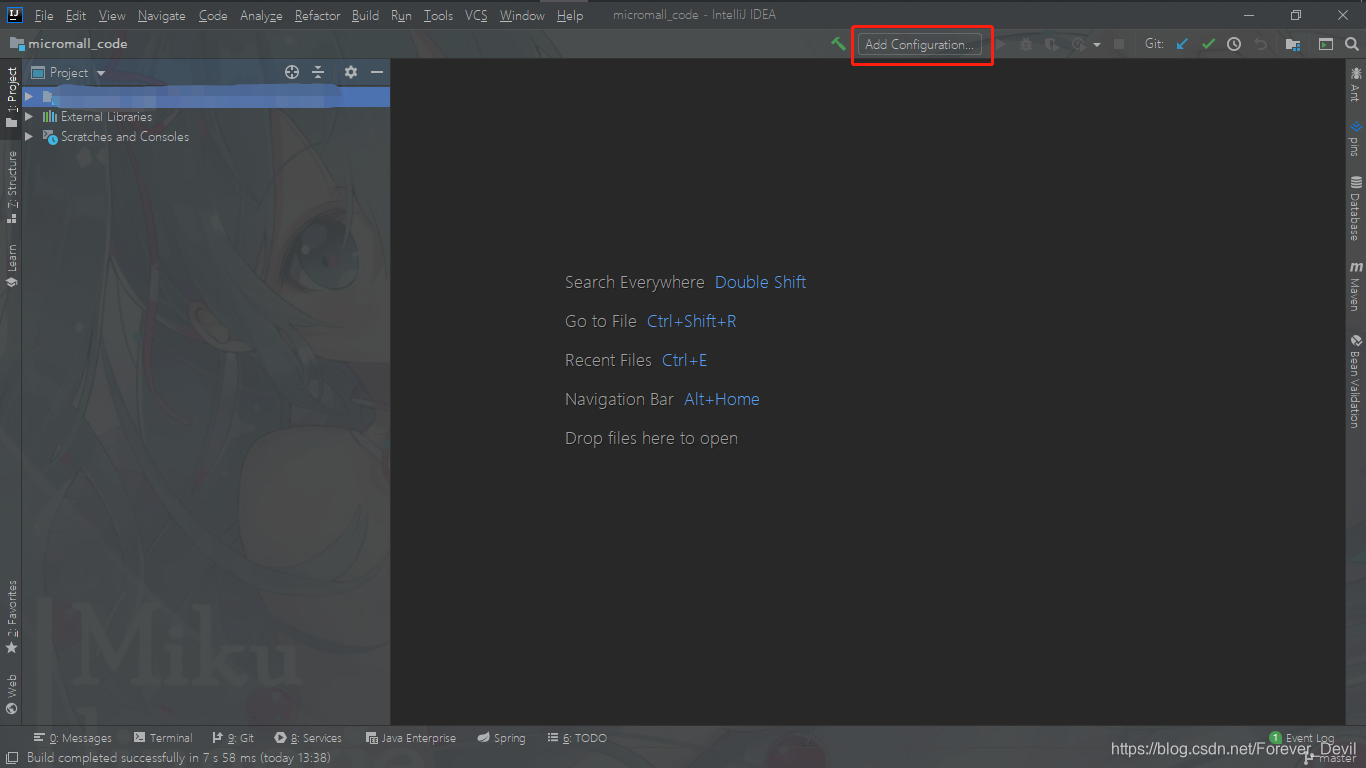1366x768 pixels.
Task: Open Project Structure folder icon in toolbar
Action: click(1293, 44)
